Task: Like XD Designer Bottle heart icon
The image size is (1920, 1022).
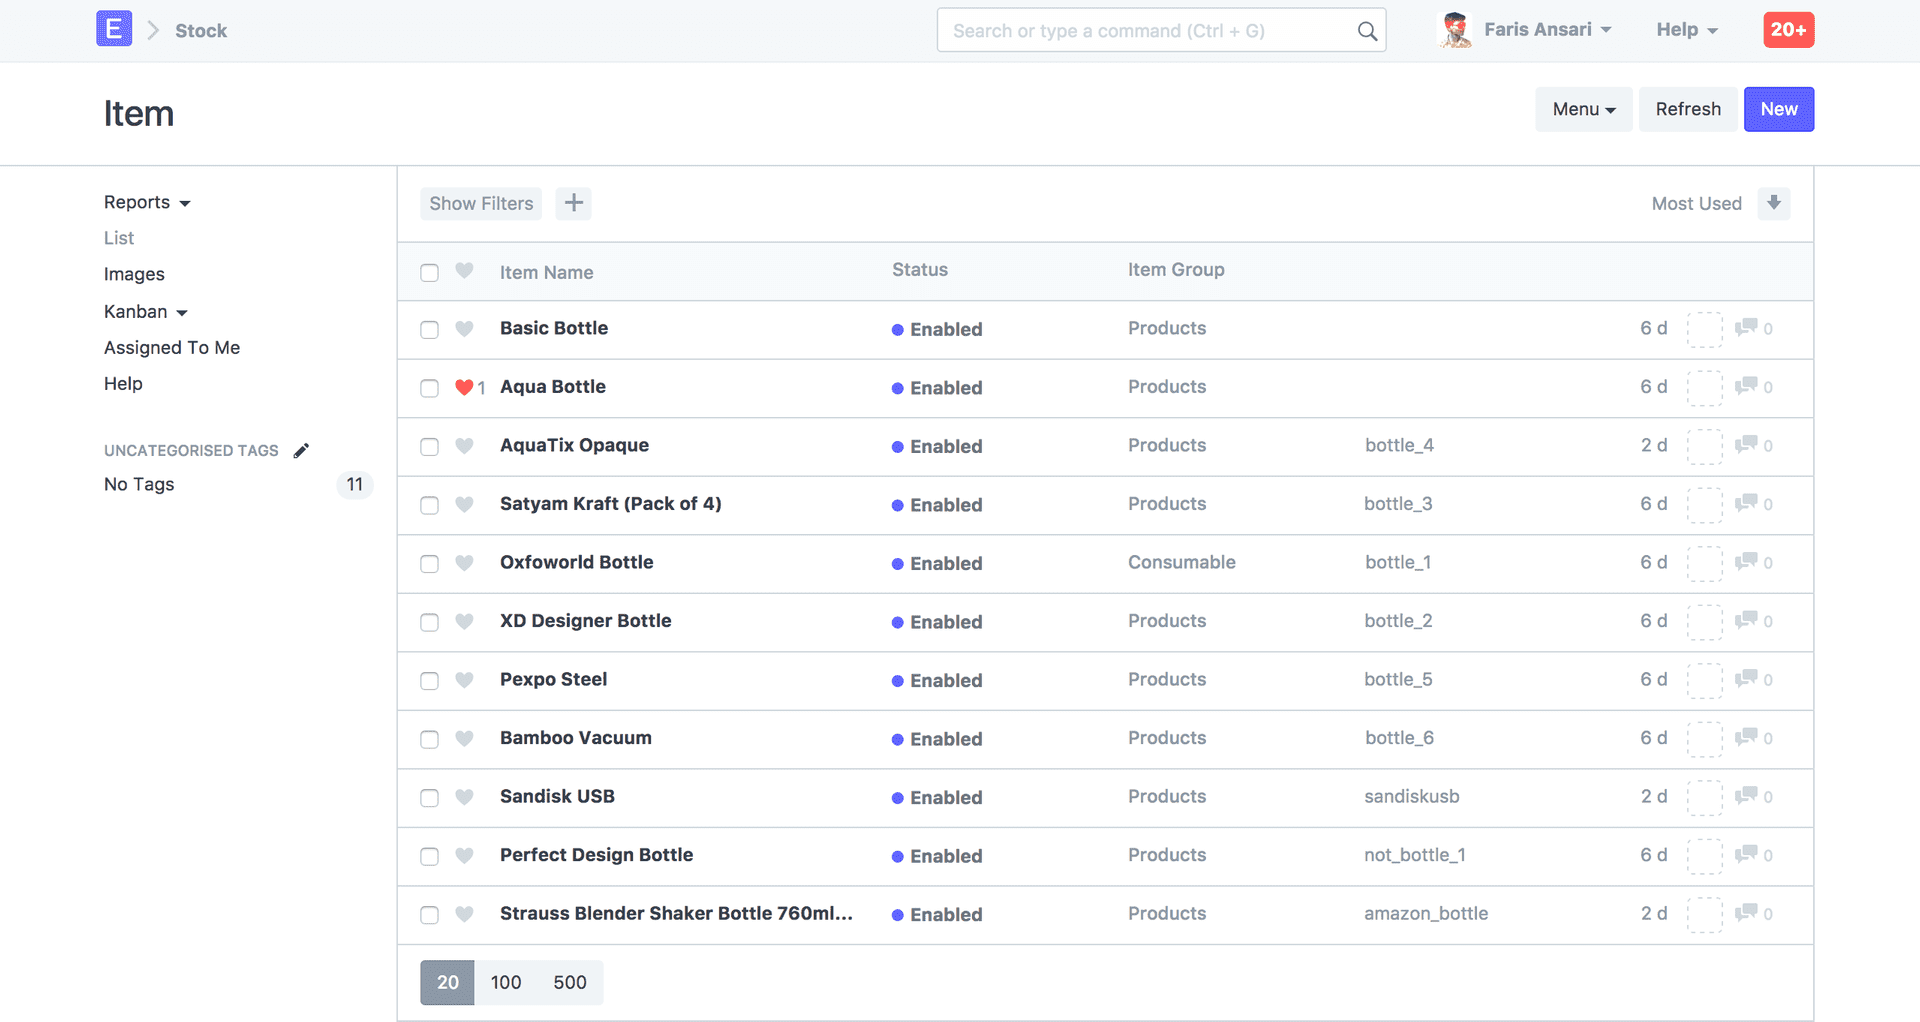Action: point(464,621)
